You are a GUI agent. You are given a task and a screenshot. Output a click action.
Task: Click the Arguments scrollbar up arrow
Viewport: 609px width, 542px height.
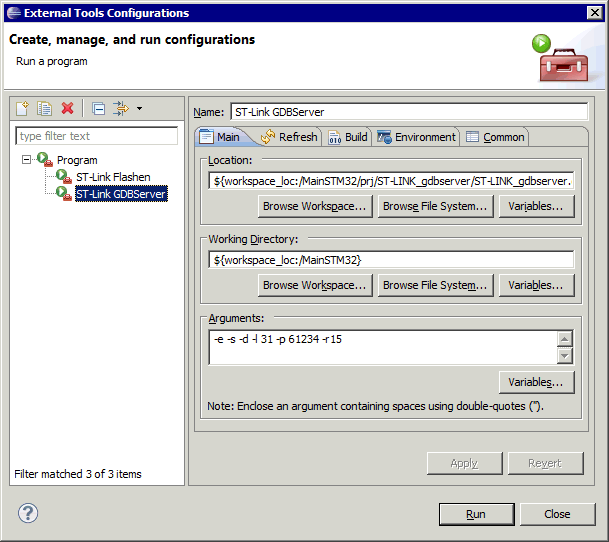tap(565, 339)
